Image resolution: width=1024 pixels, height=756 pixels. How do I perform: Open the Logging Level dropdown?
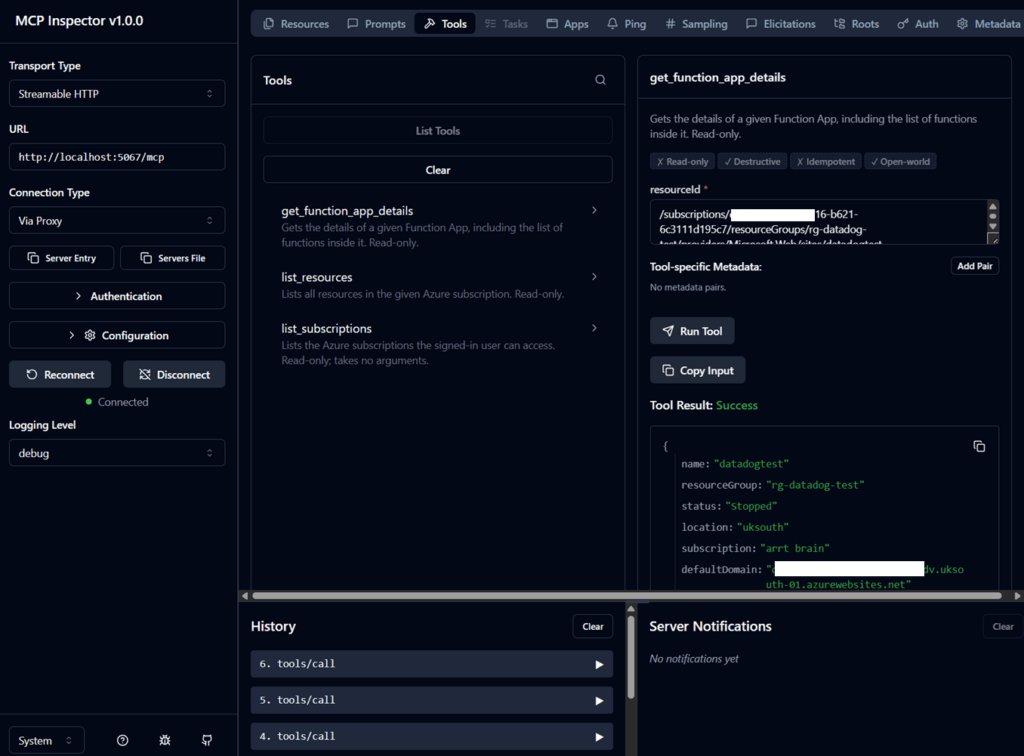117,453
